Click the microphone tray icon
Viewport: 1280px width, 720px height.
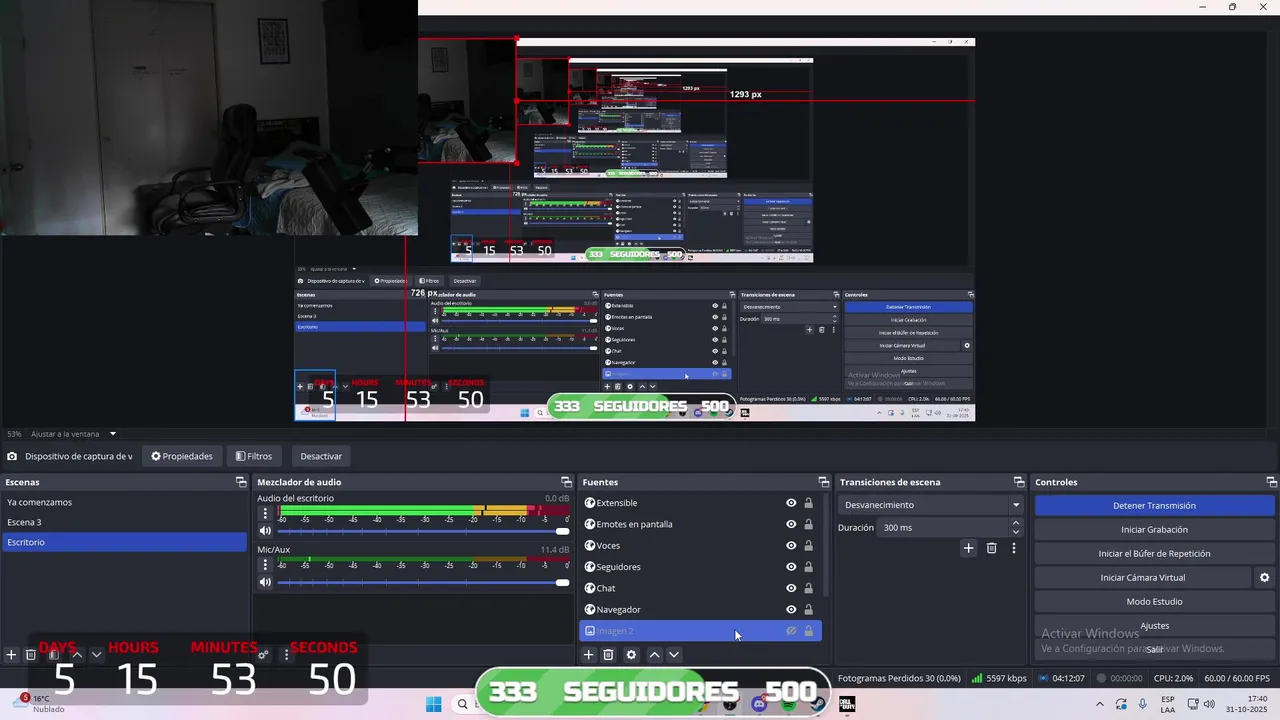click(x=1143, y=704)
